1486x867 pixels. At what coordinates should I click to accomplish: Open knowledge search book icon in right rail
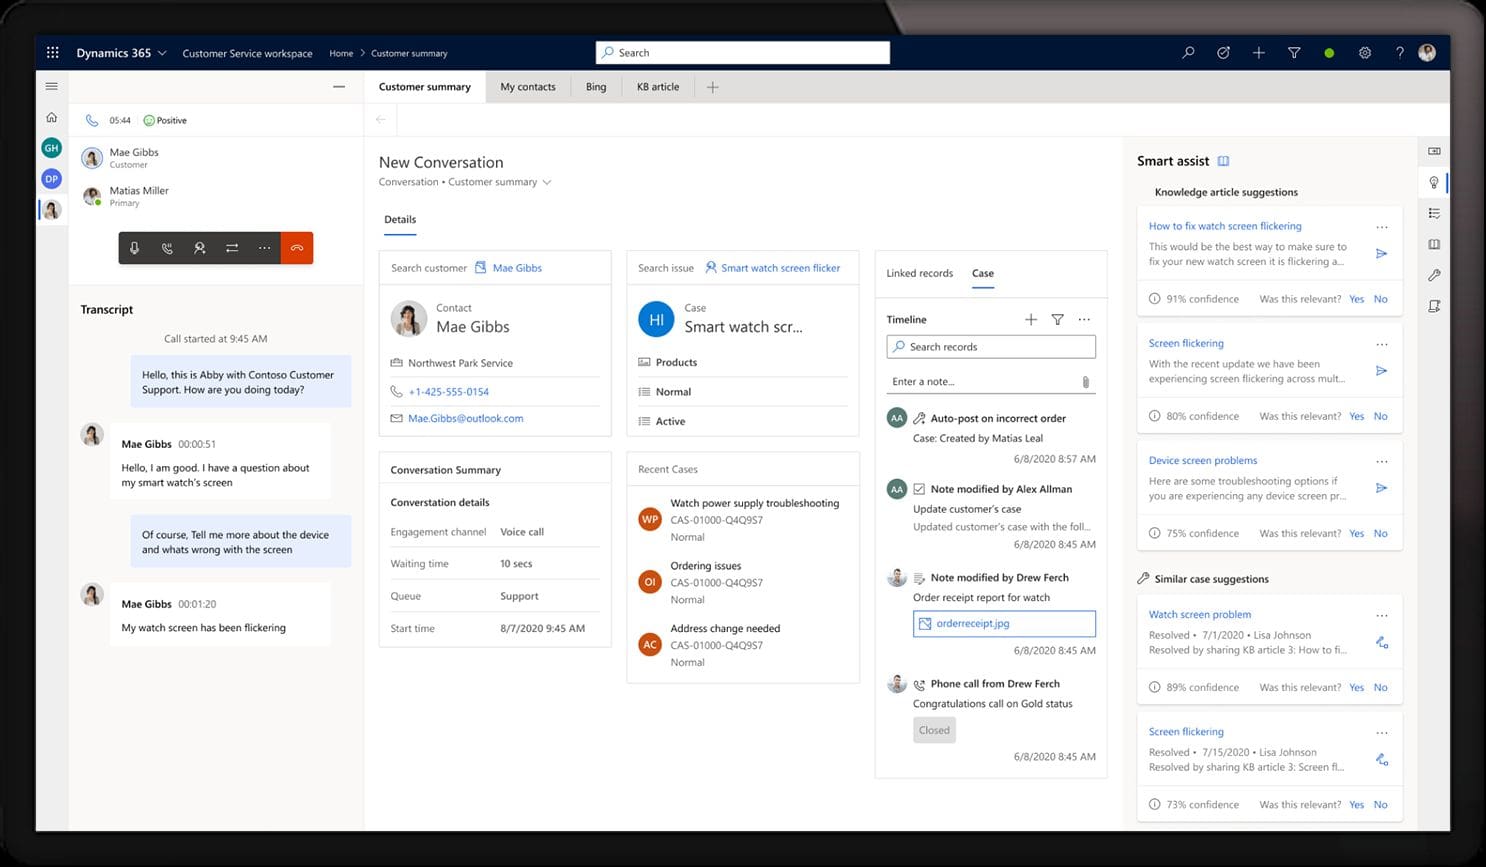click(1434, 244)
